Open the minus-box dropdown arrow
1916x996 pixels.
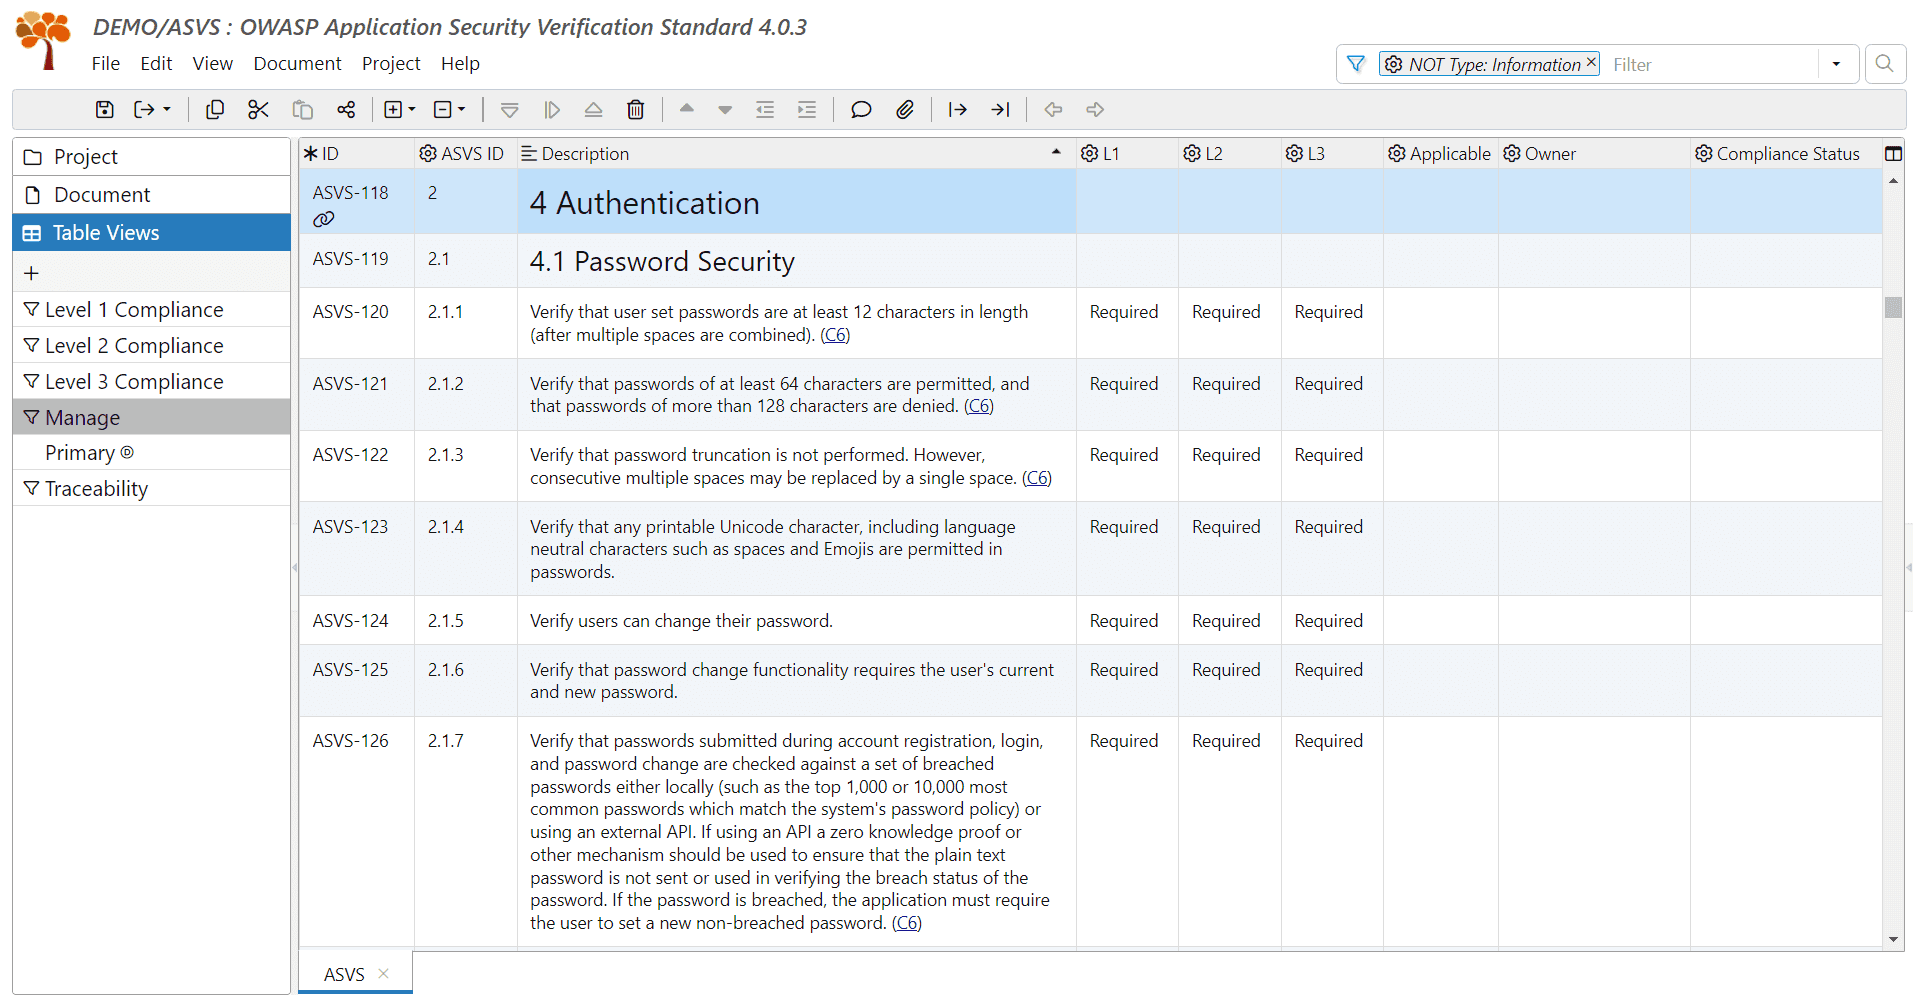462,110
